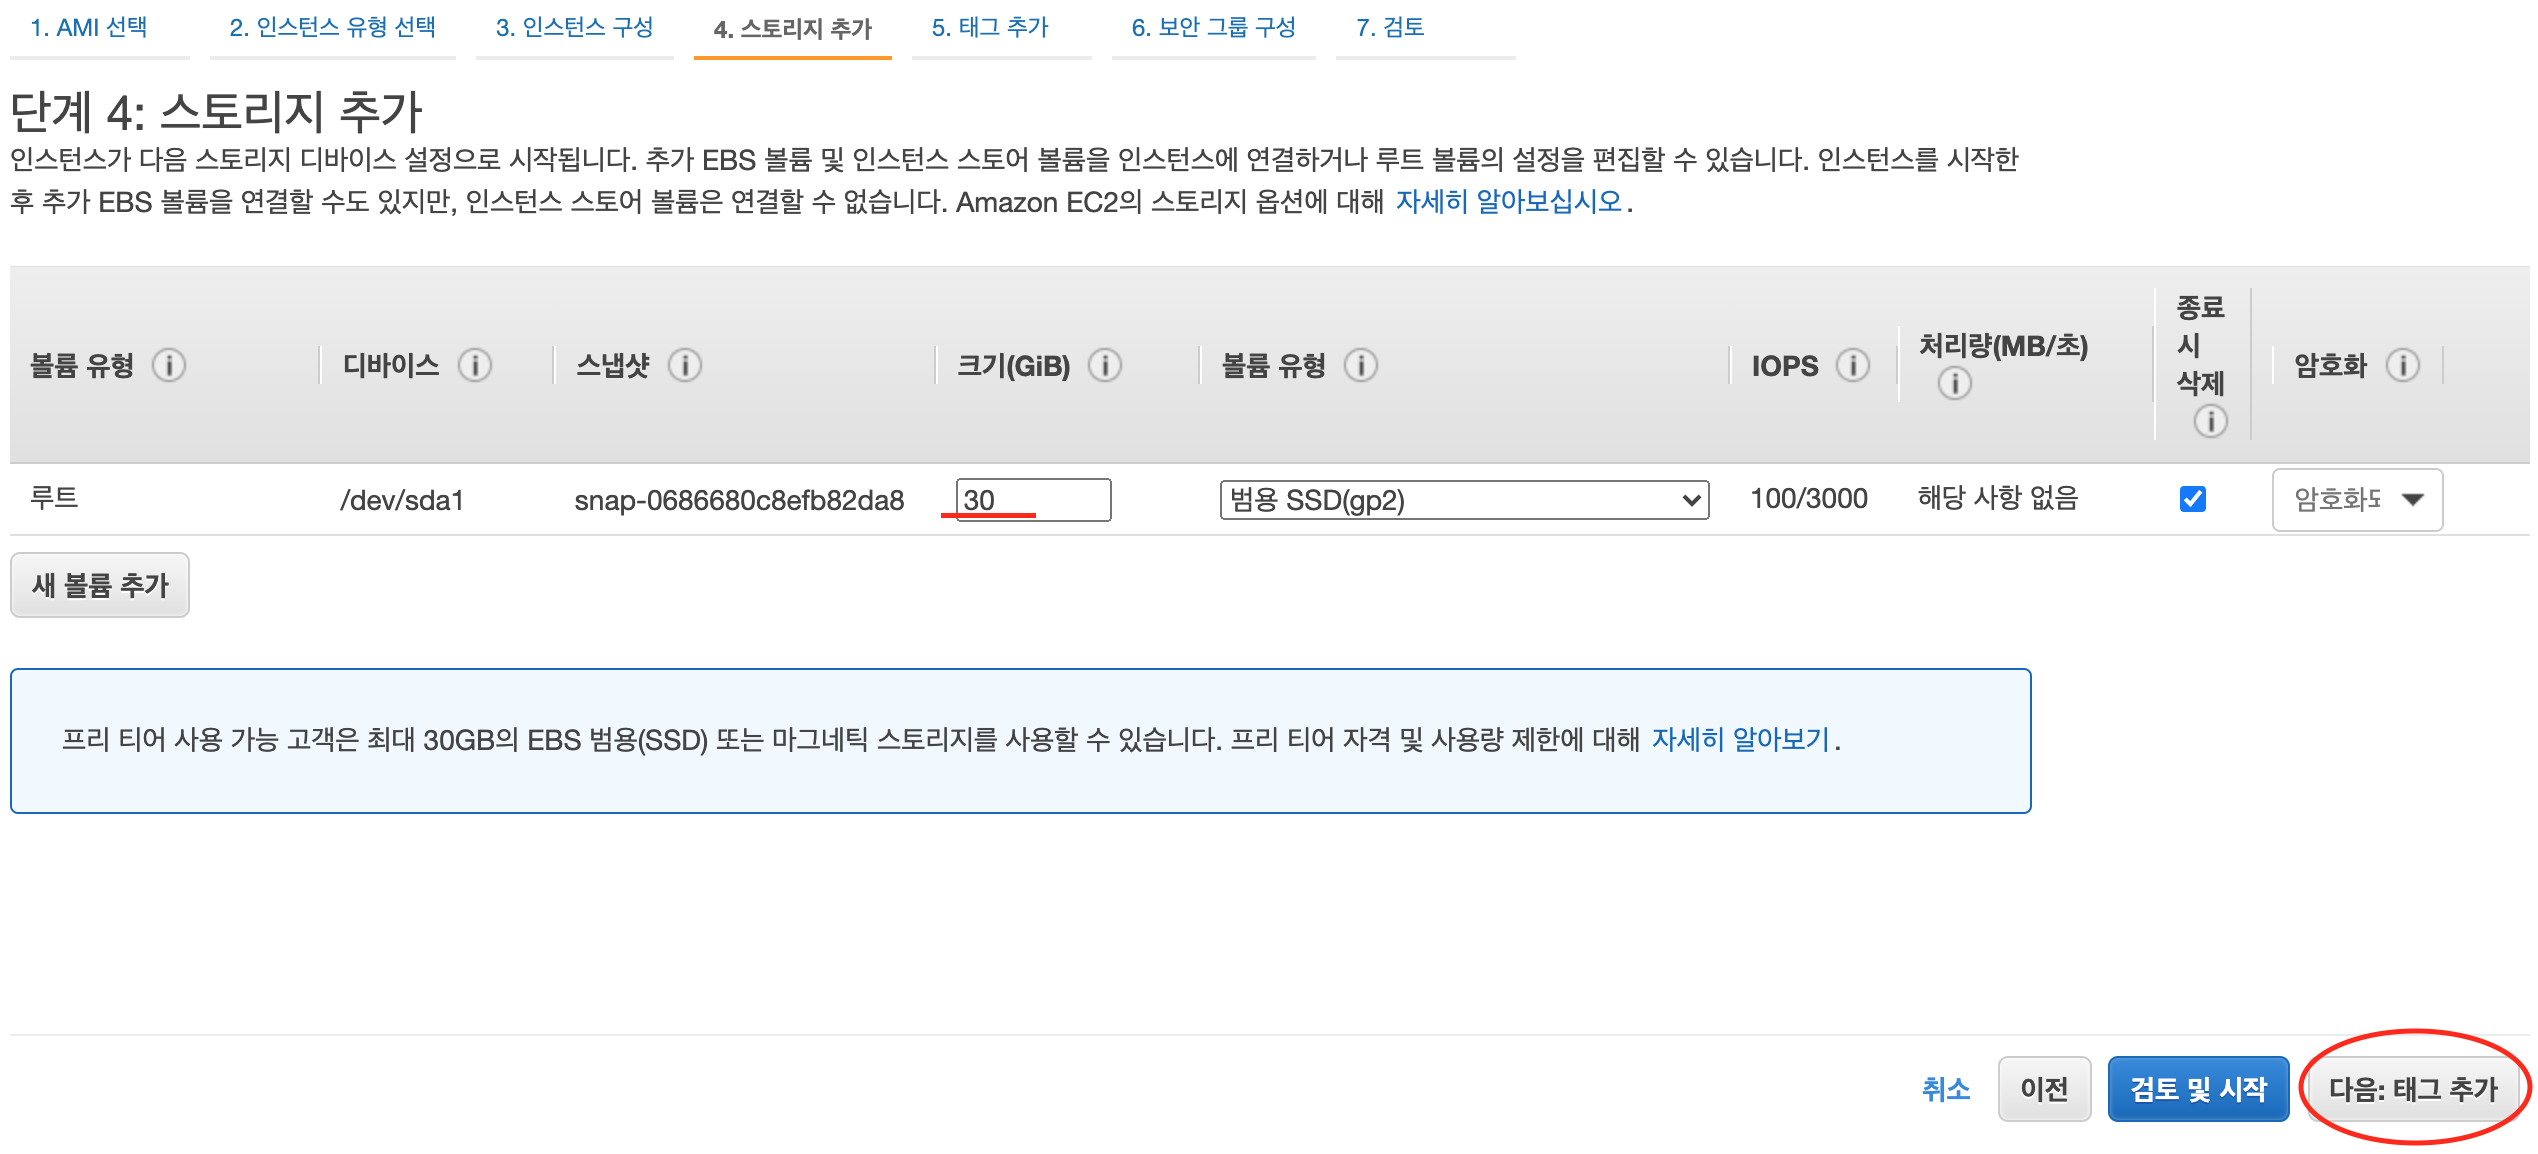Click the blue 검토 및 시작 button
2538x1154 pixels.
tap(2198, 1088)
